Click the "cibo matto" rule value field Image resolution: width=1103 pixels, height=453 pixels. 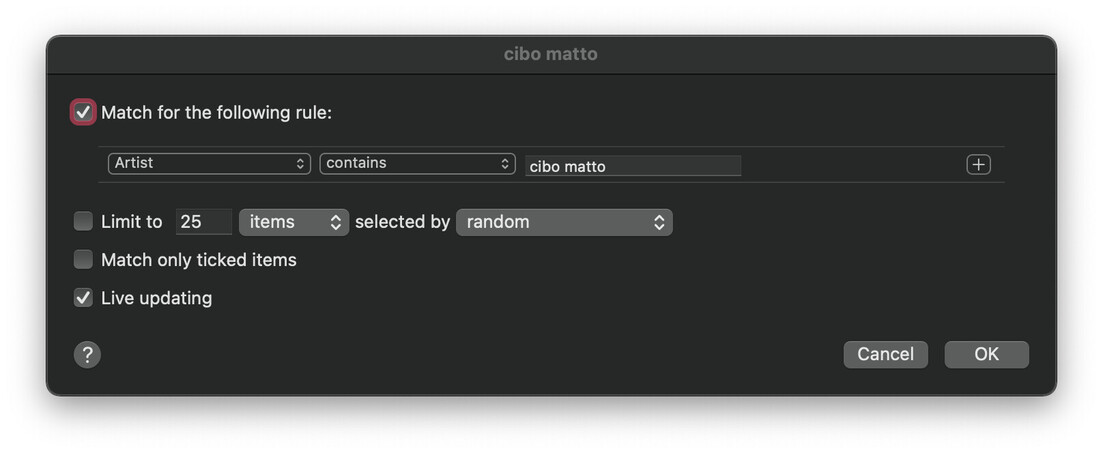click(x=633, y=166)
